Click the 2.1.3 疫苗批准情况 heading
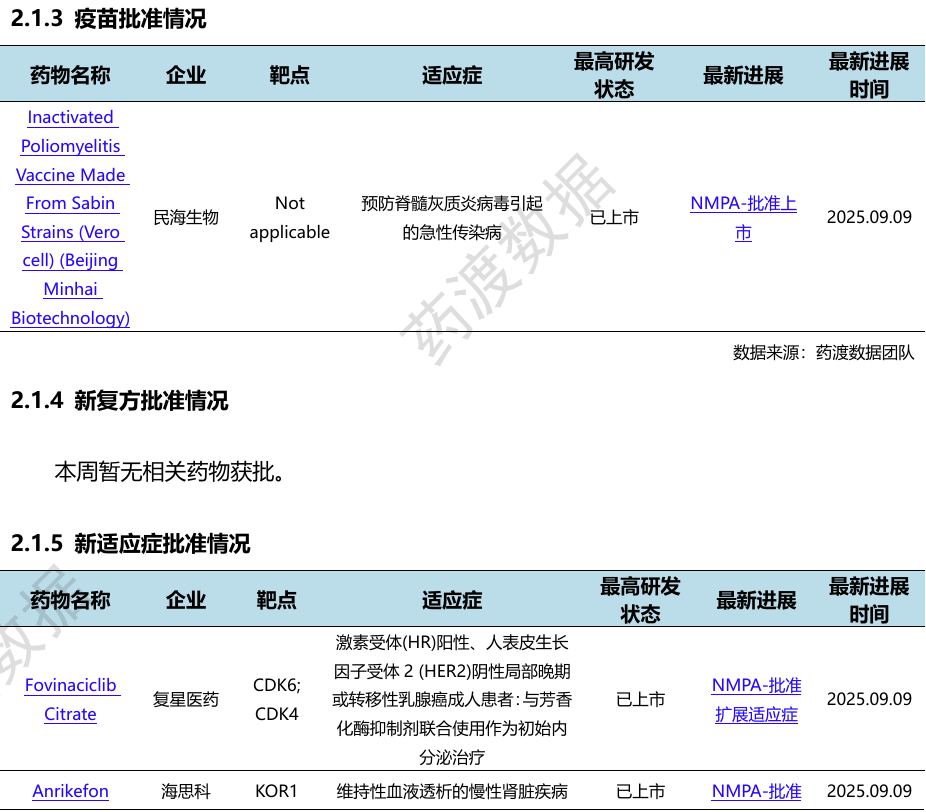Viewport: 926px width, 812px height. (109, 19)
